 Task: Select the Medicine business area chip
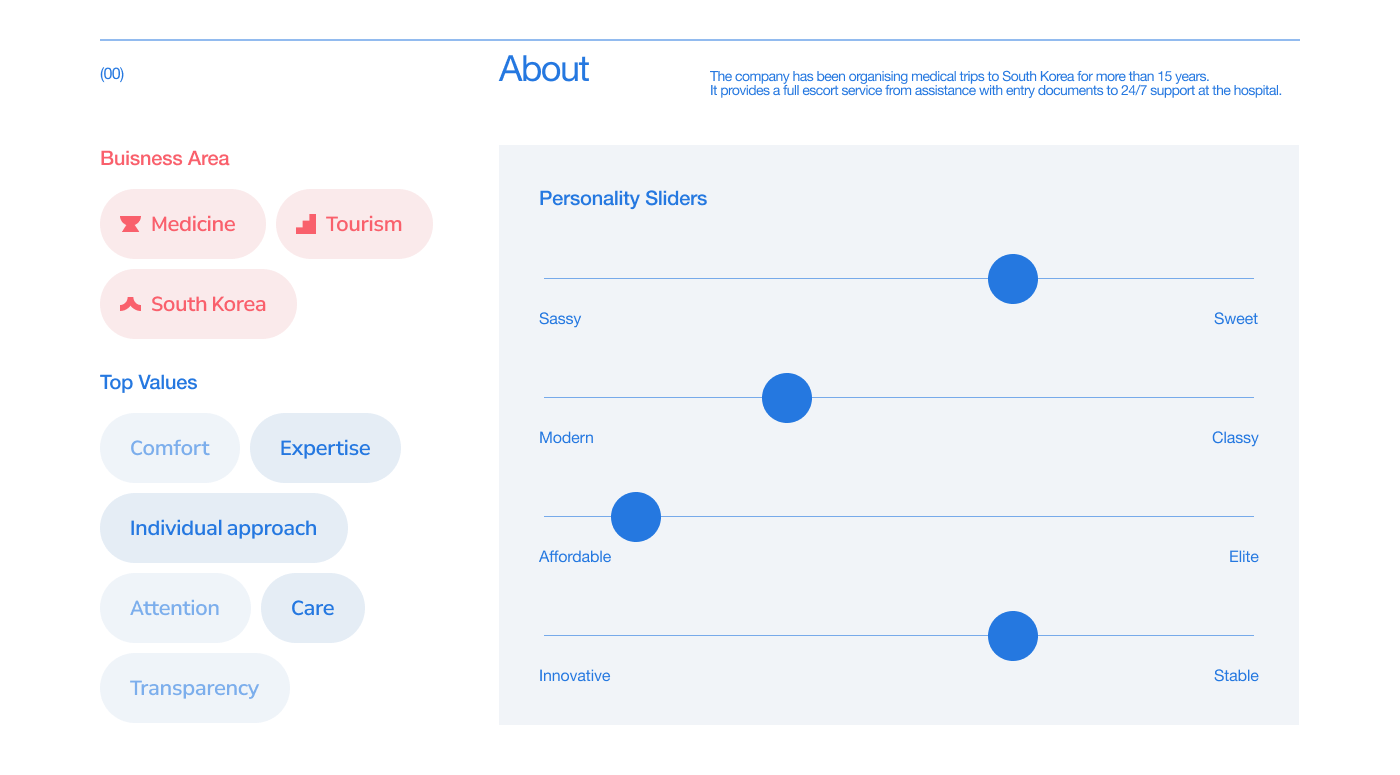click(x=183, y=224)
